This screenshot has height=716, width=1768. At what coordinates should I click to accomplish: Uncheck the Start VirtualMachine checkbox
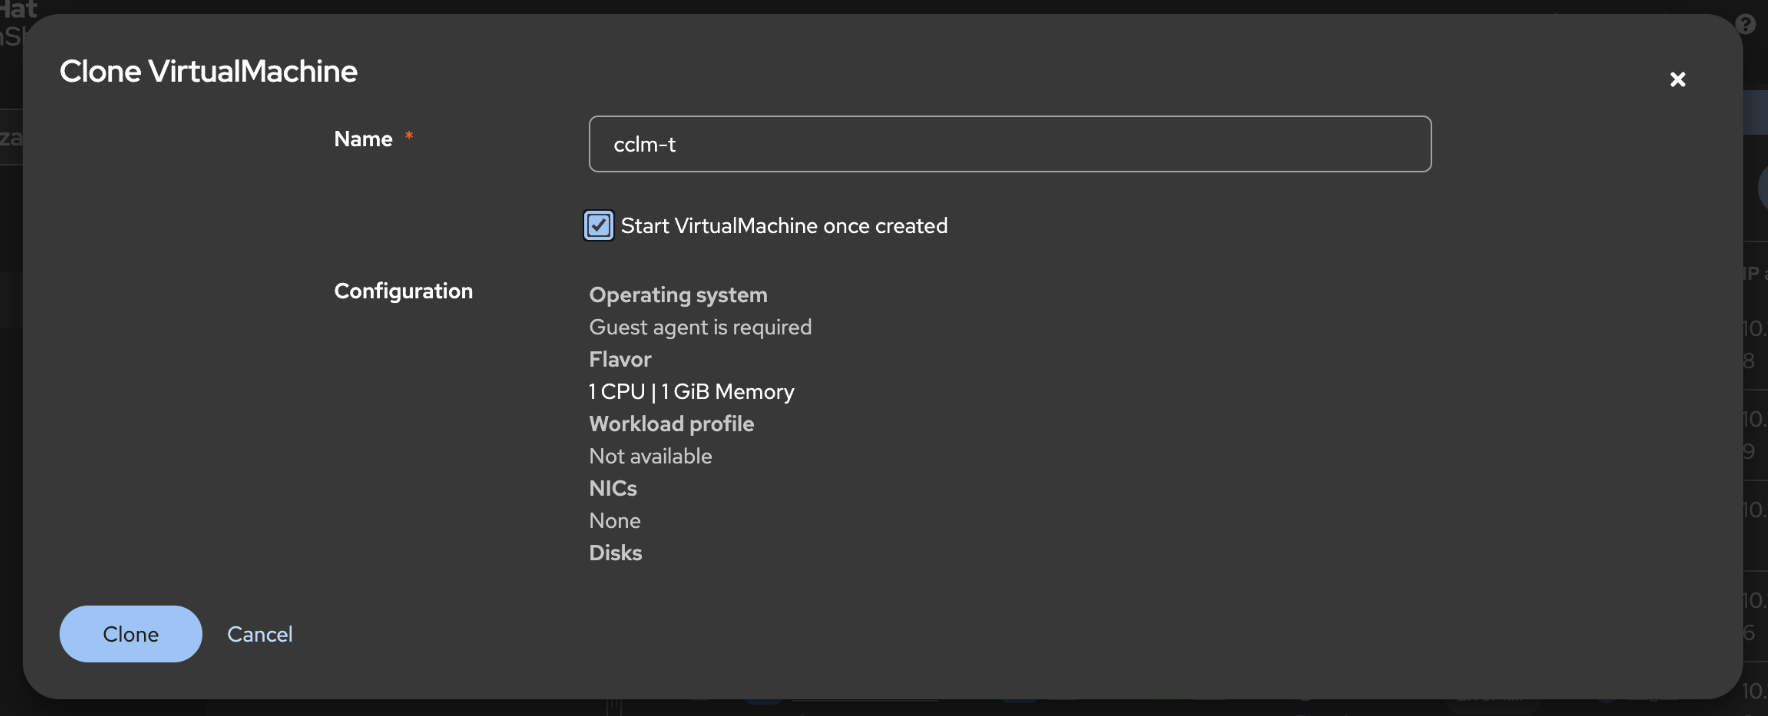(598, 226)
